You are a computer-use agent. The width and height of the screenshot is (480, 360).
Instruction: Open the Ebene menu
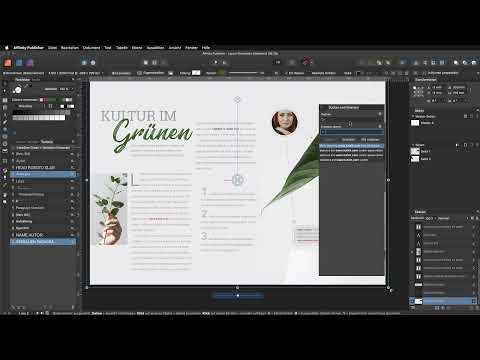click(x=137, y=48)
